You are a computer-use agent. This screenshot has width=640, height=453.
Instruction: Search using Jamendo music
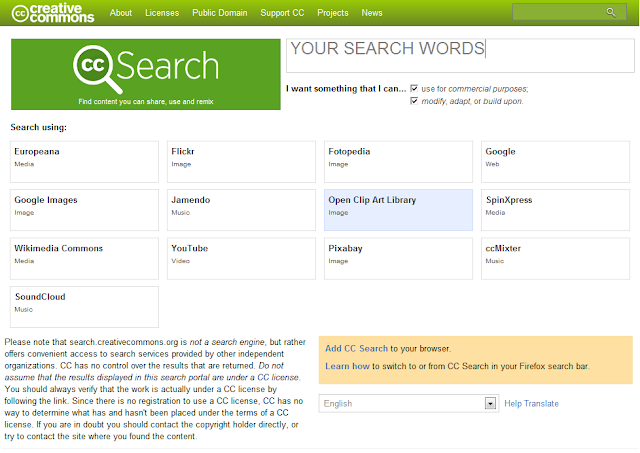pyautogui.click(x=241, y=210)
